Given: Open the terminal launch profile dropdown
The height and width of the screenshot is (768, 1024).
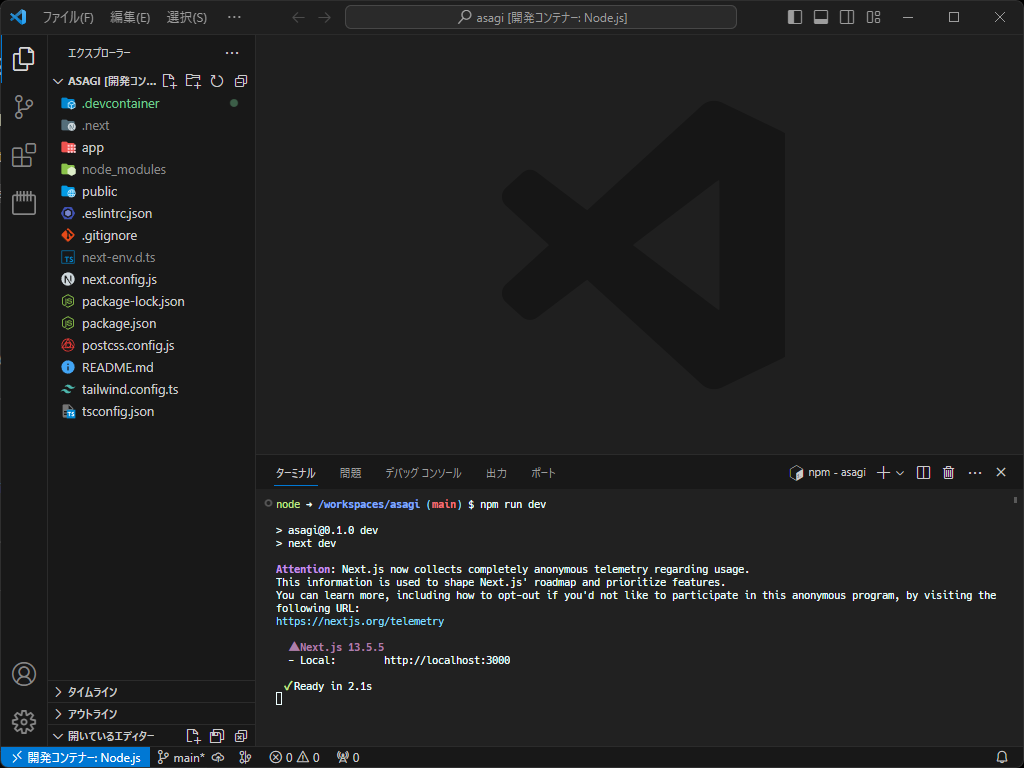Looking at the screenshot, I should coord(900,473).
